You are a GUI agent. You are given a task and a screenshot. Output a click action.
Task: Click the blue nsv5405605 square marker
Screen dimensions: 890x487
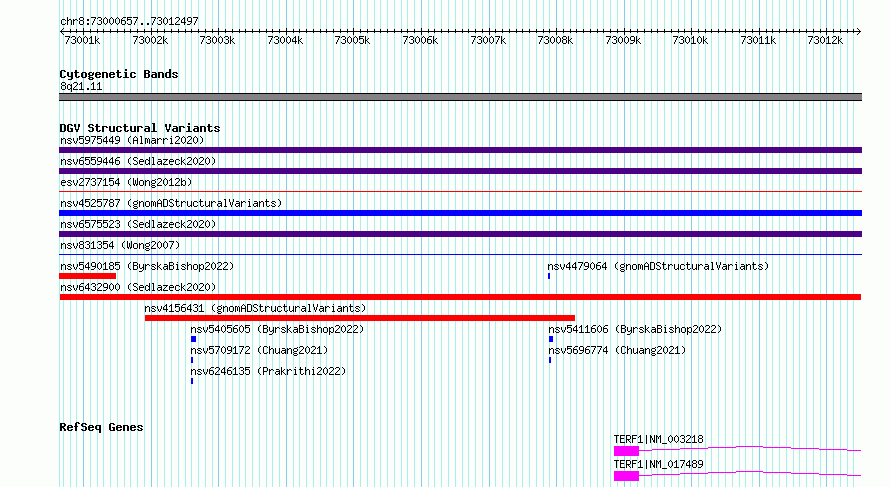coord(194,339)
